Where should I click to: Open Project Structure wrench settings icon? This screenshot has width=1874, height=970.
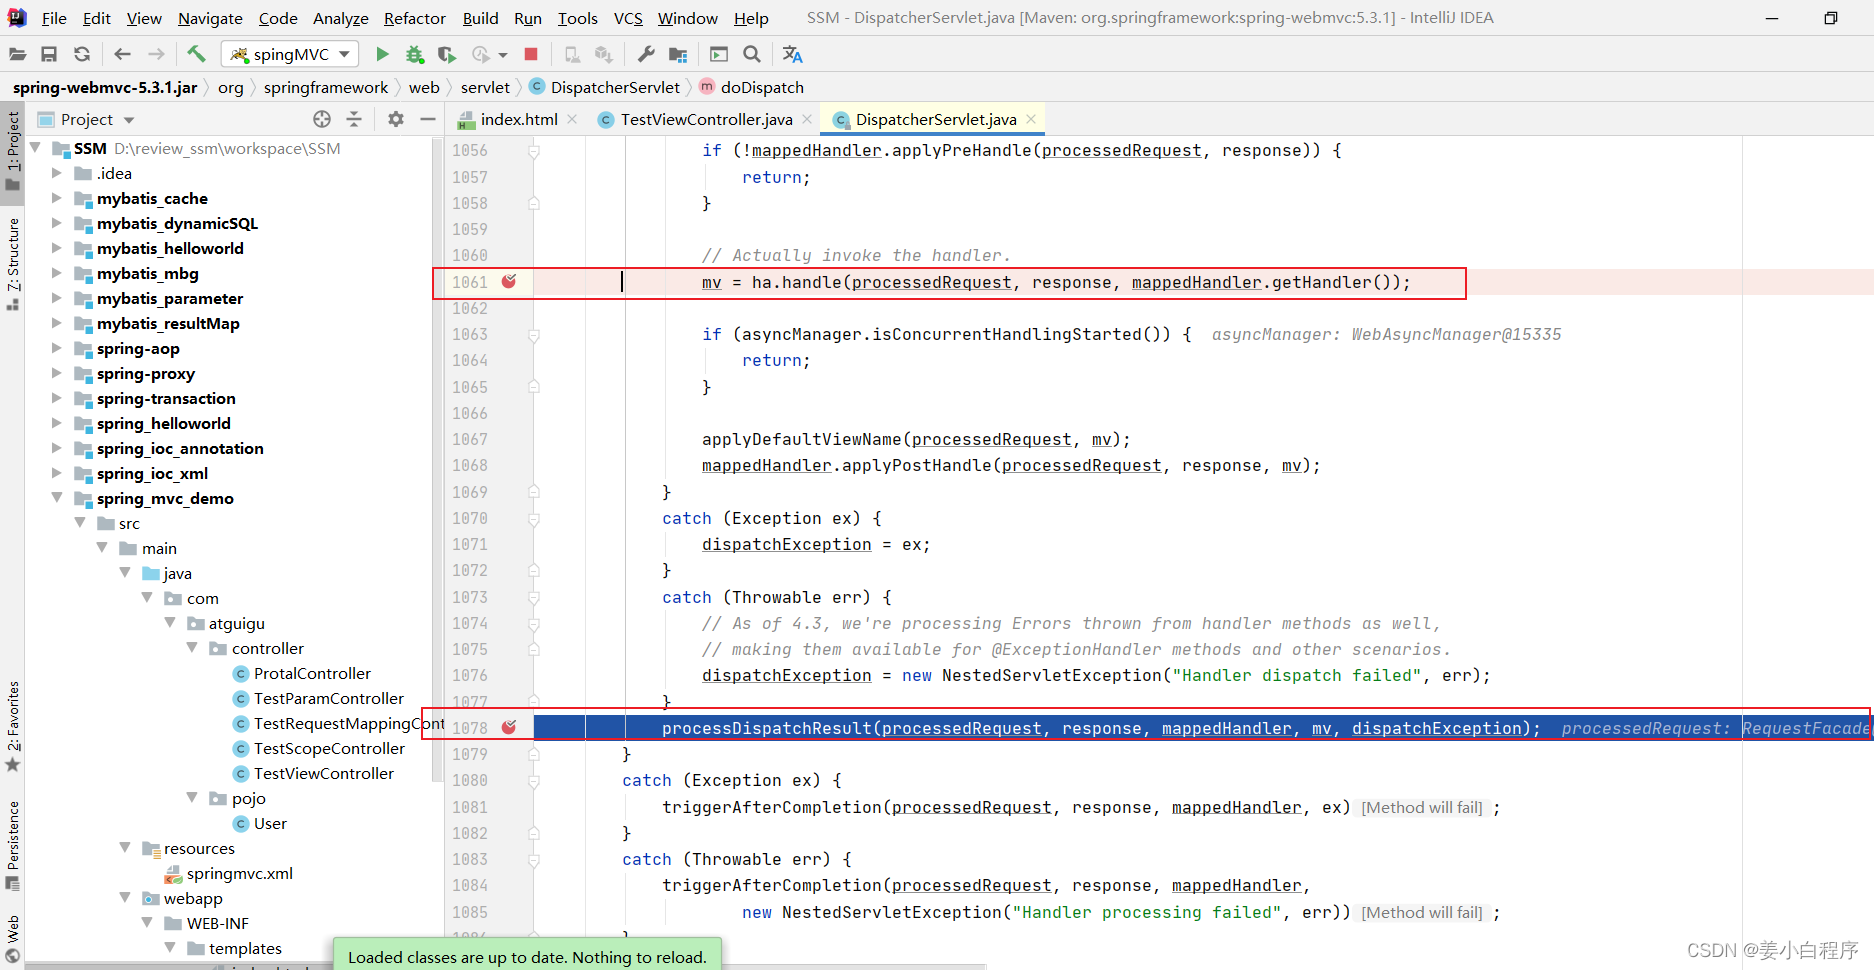click(646, 54)
